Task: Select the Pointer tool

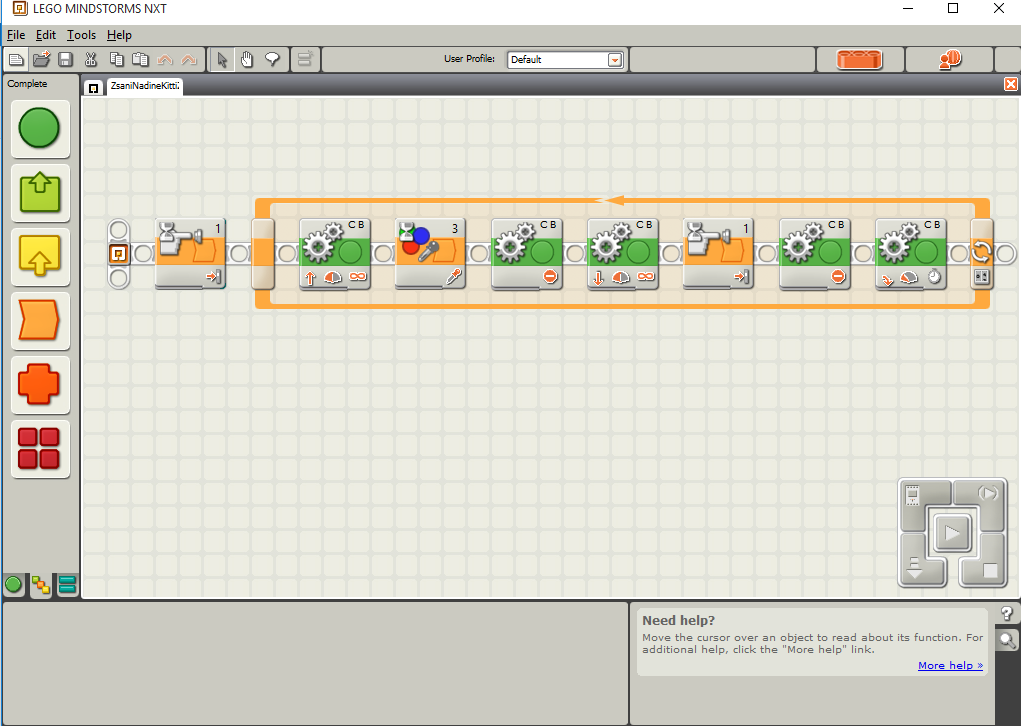Action: pos(222,60)
